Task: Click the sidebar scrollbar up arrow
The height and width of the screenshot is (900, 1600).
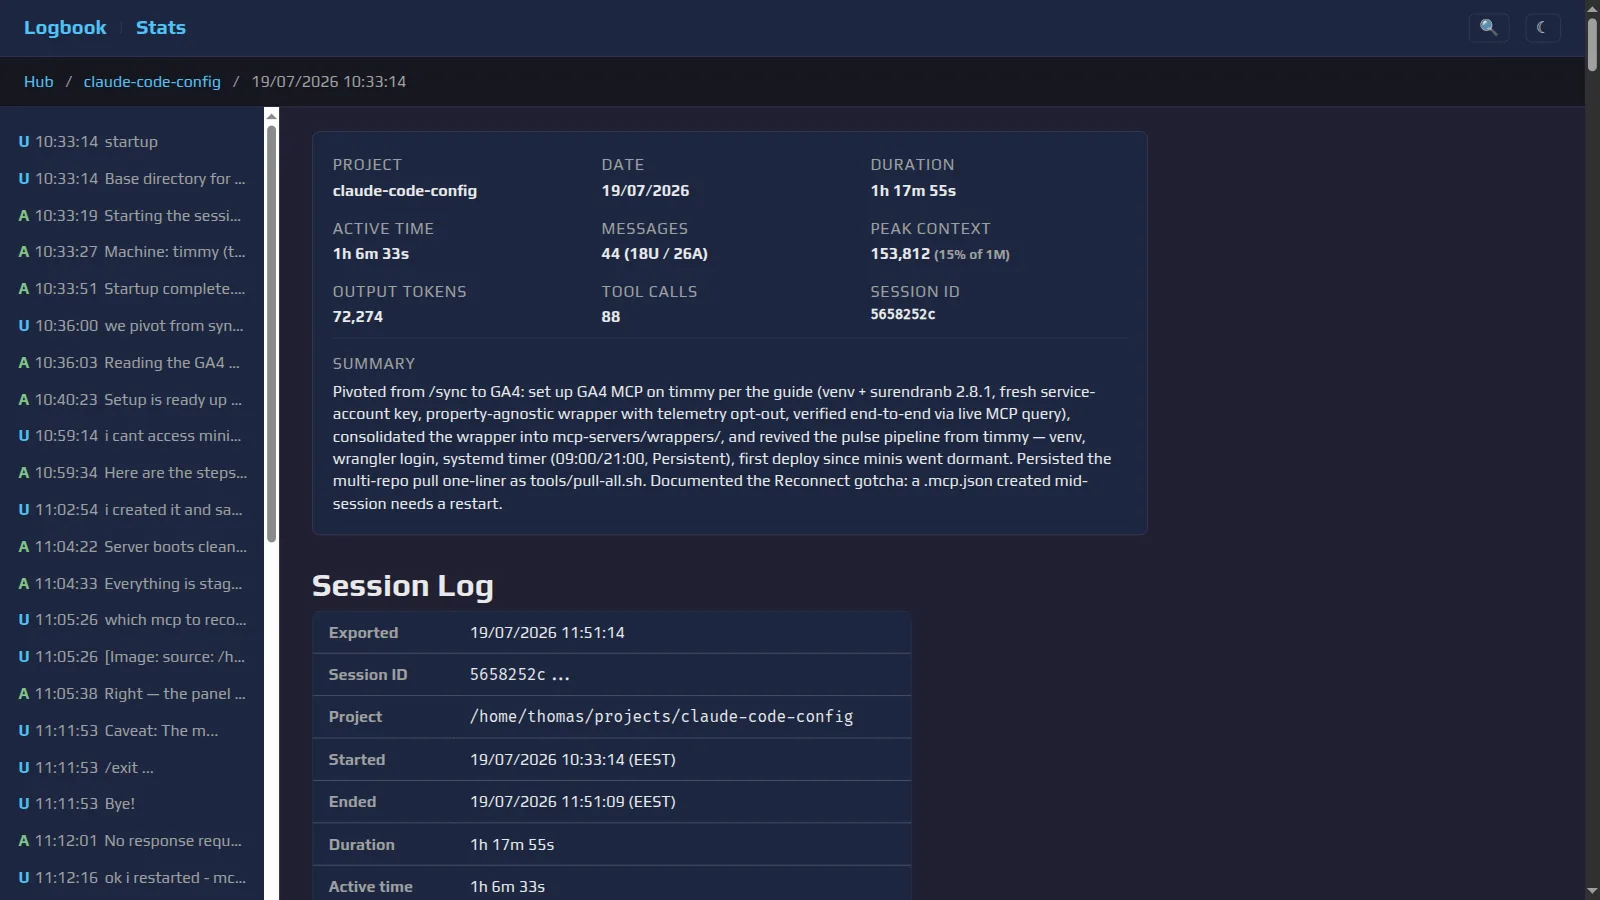Action: click(271, 114)
